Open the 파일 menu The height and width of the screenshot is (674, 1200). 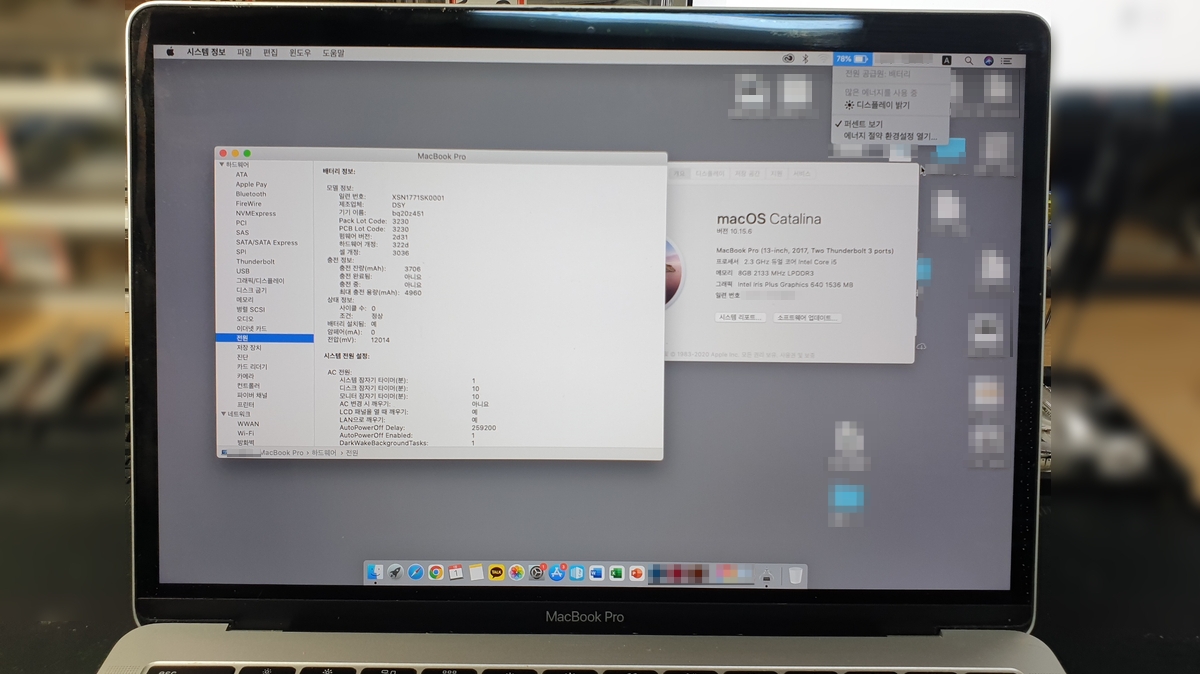tap(245, 52)
